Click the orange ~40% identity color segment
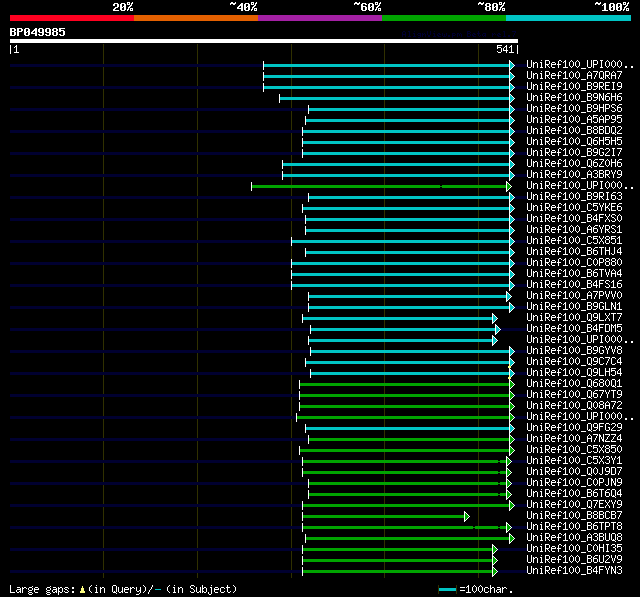Viewport: 640px width, 597px height. pos(196,18)
